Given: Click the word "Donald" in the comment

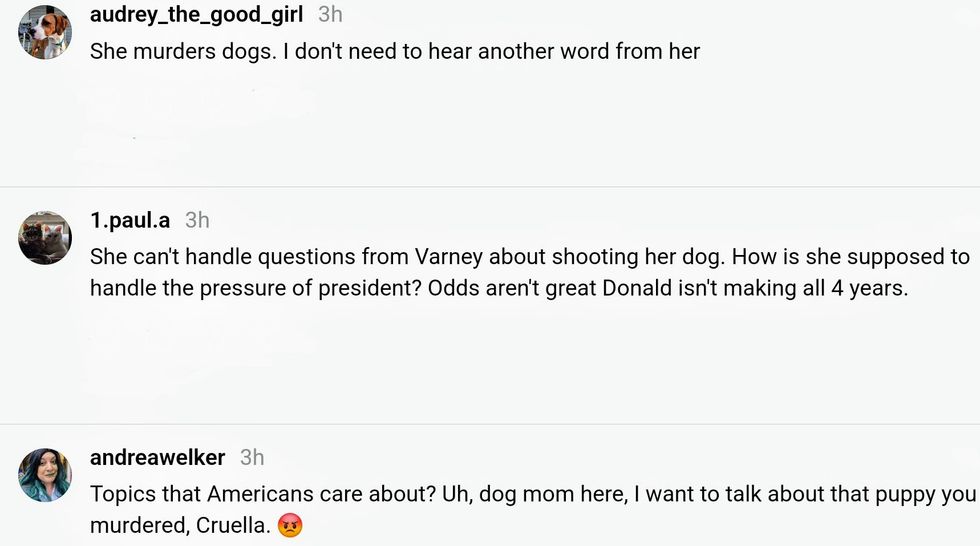Looking at the screenshot, I should (641, 288).
